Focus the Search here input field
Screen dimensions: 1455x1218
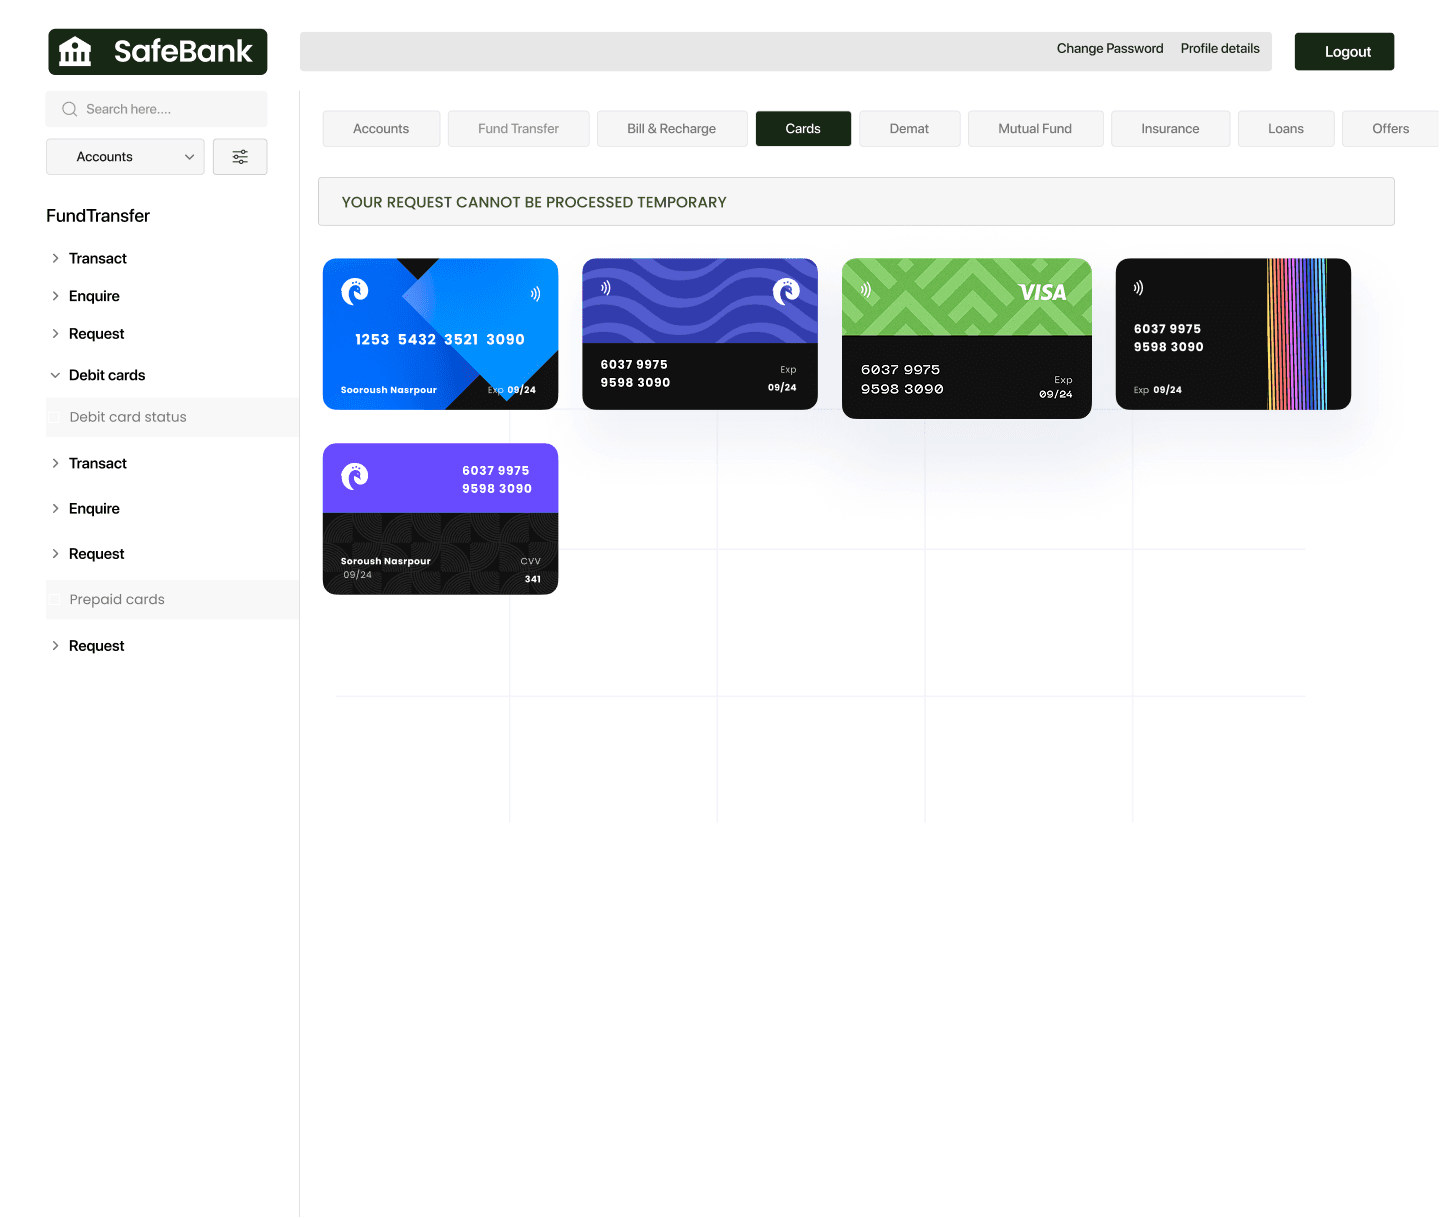(x=157, y=109)
